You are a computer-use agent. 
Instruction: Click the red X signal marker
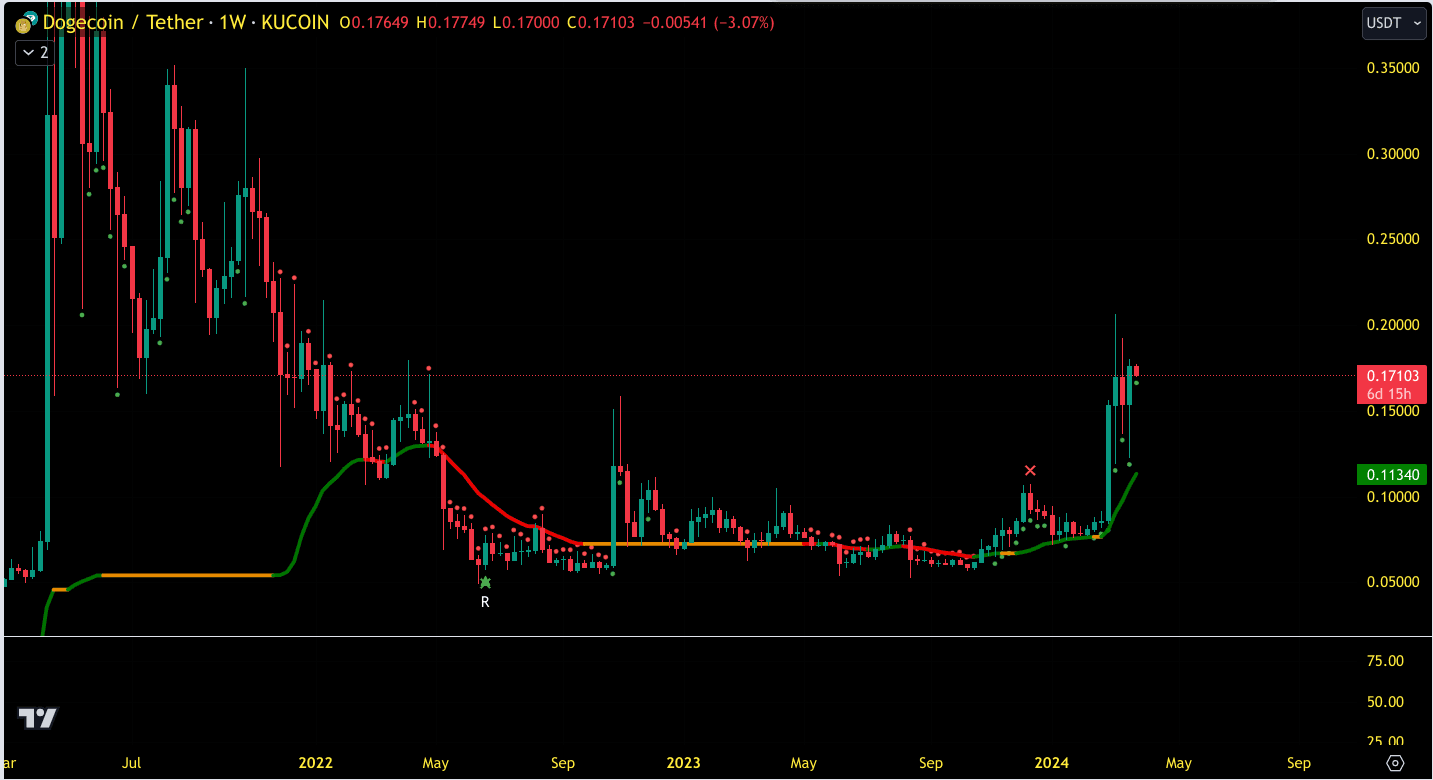click(x=1030, y=470)
